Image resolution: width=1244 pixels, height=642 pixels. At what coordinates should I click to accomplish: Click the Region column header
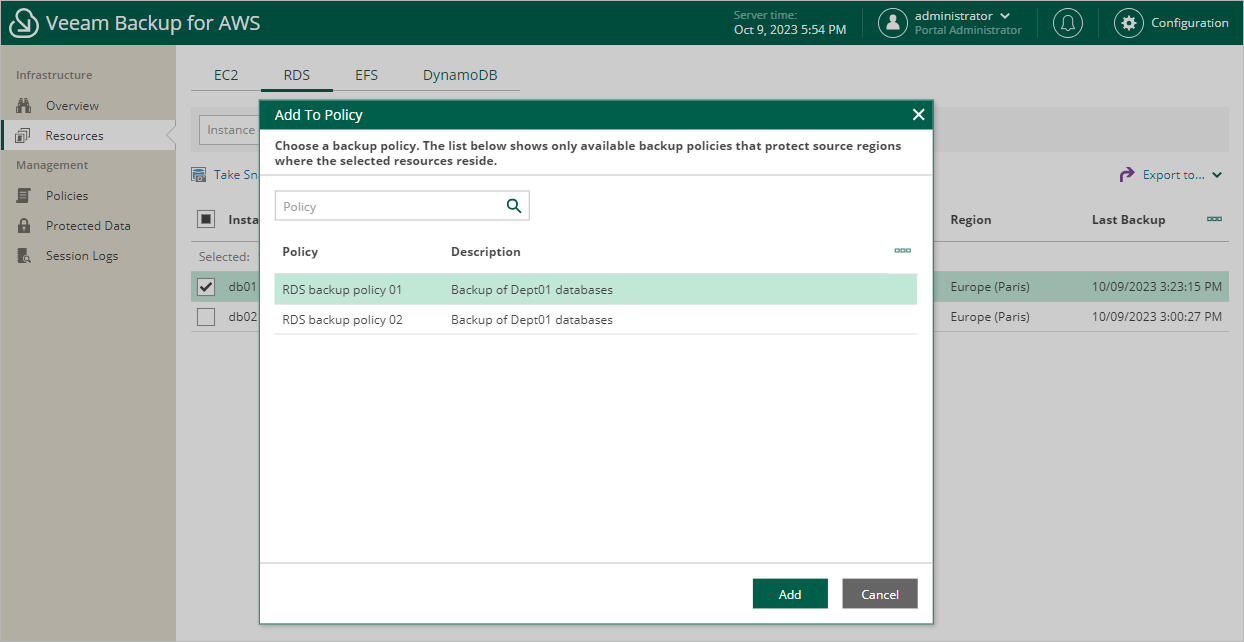[971, 220]
